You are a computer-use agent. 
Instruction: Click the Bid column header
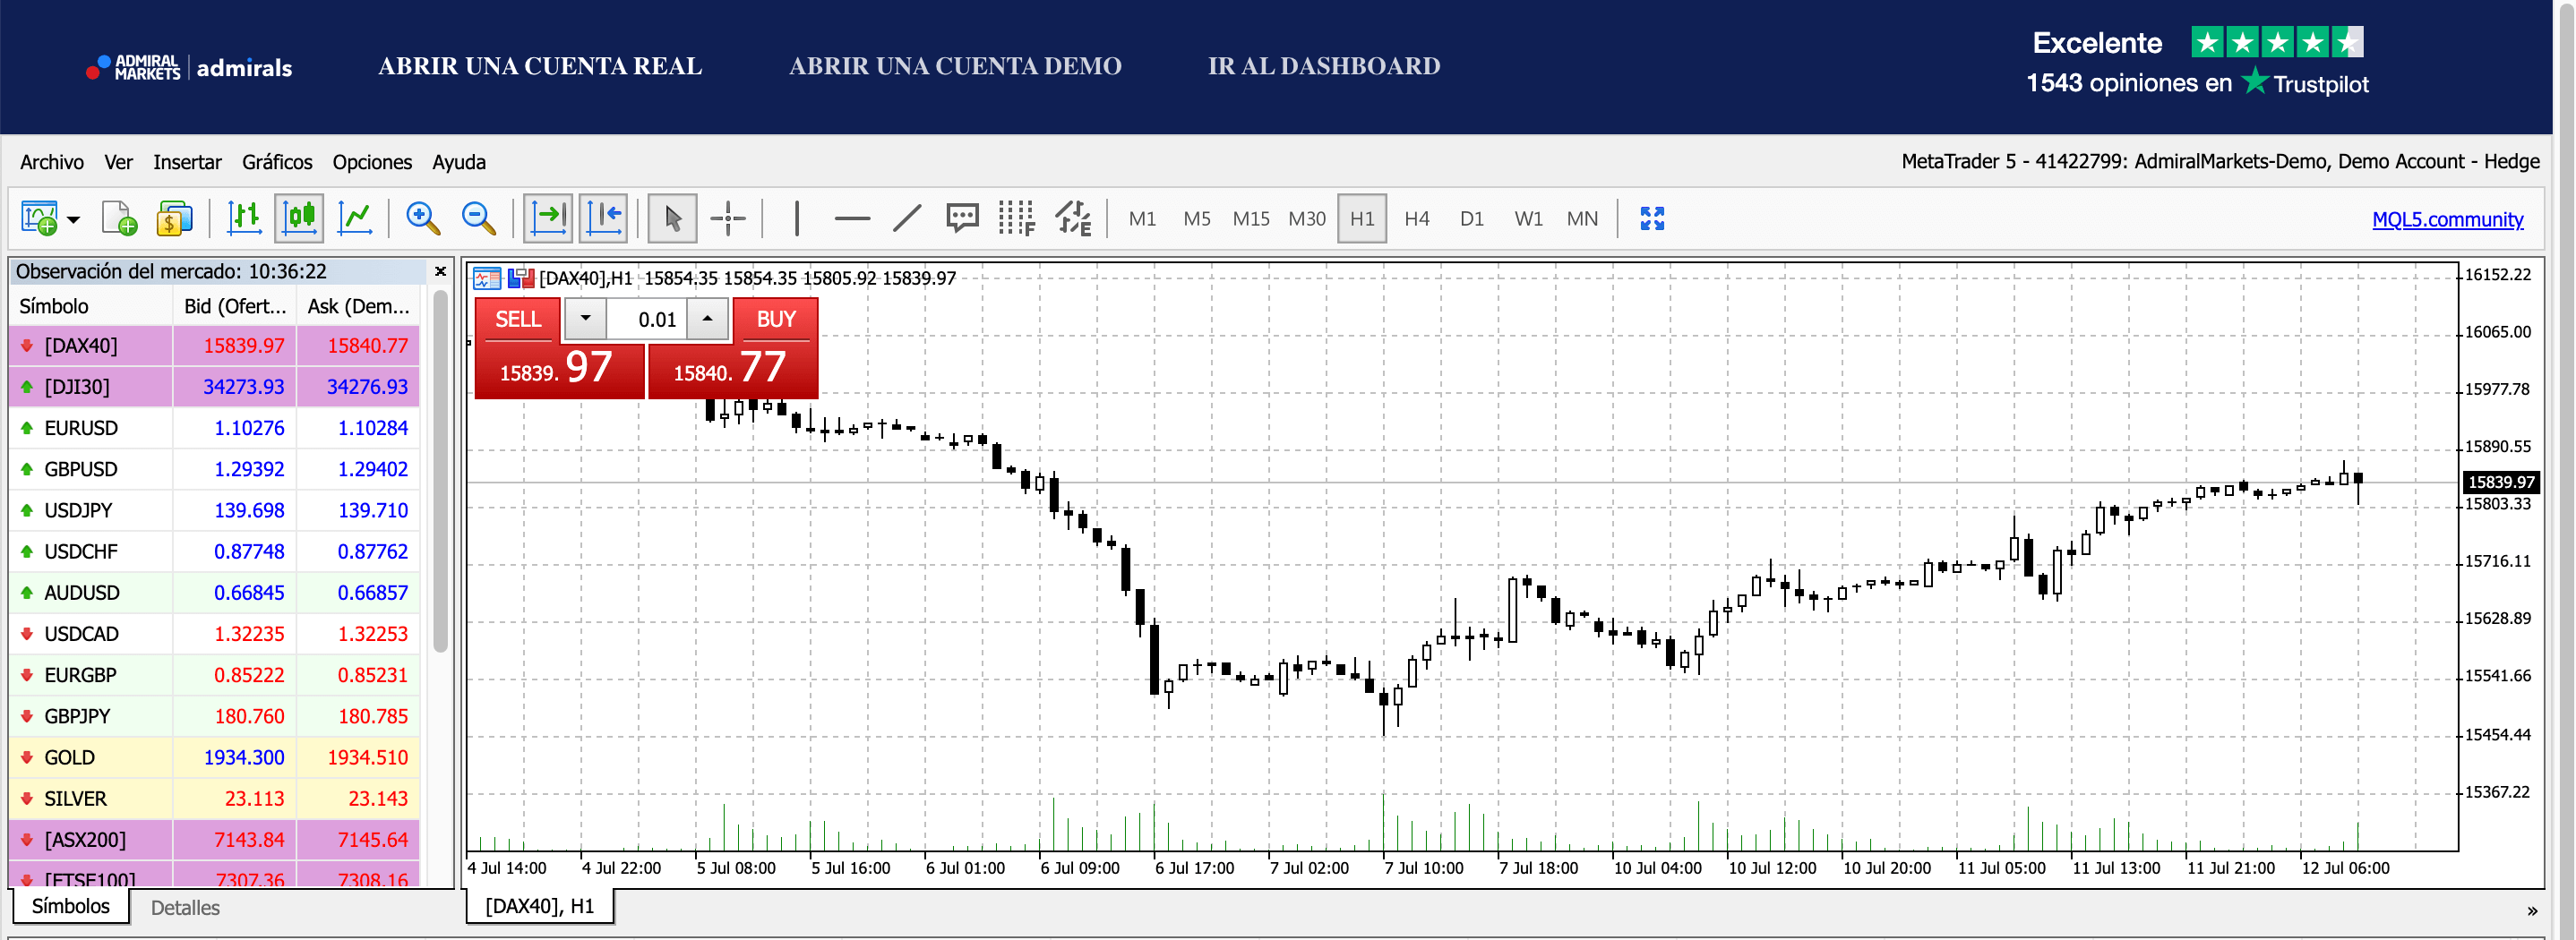pyautogui.click(x=235, y=306)
